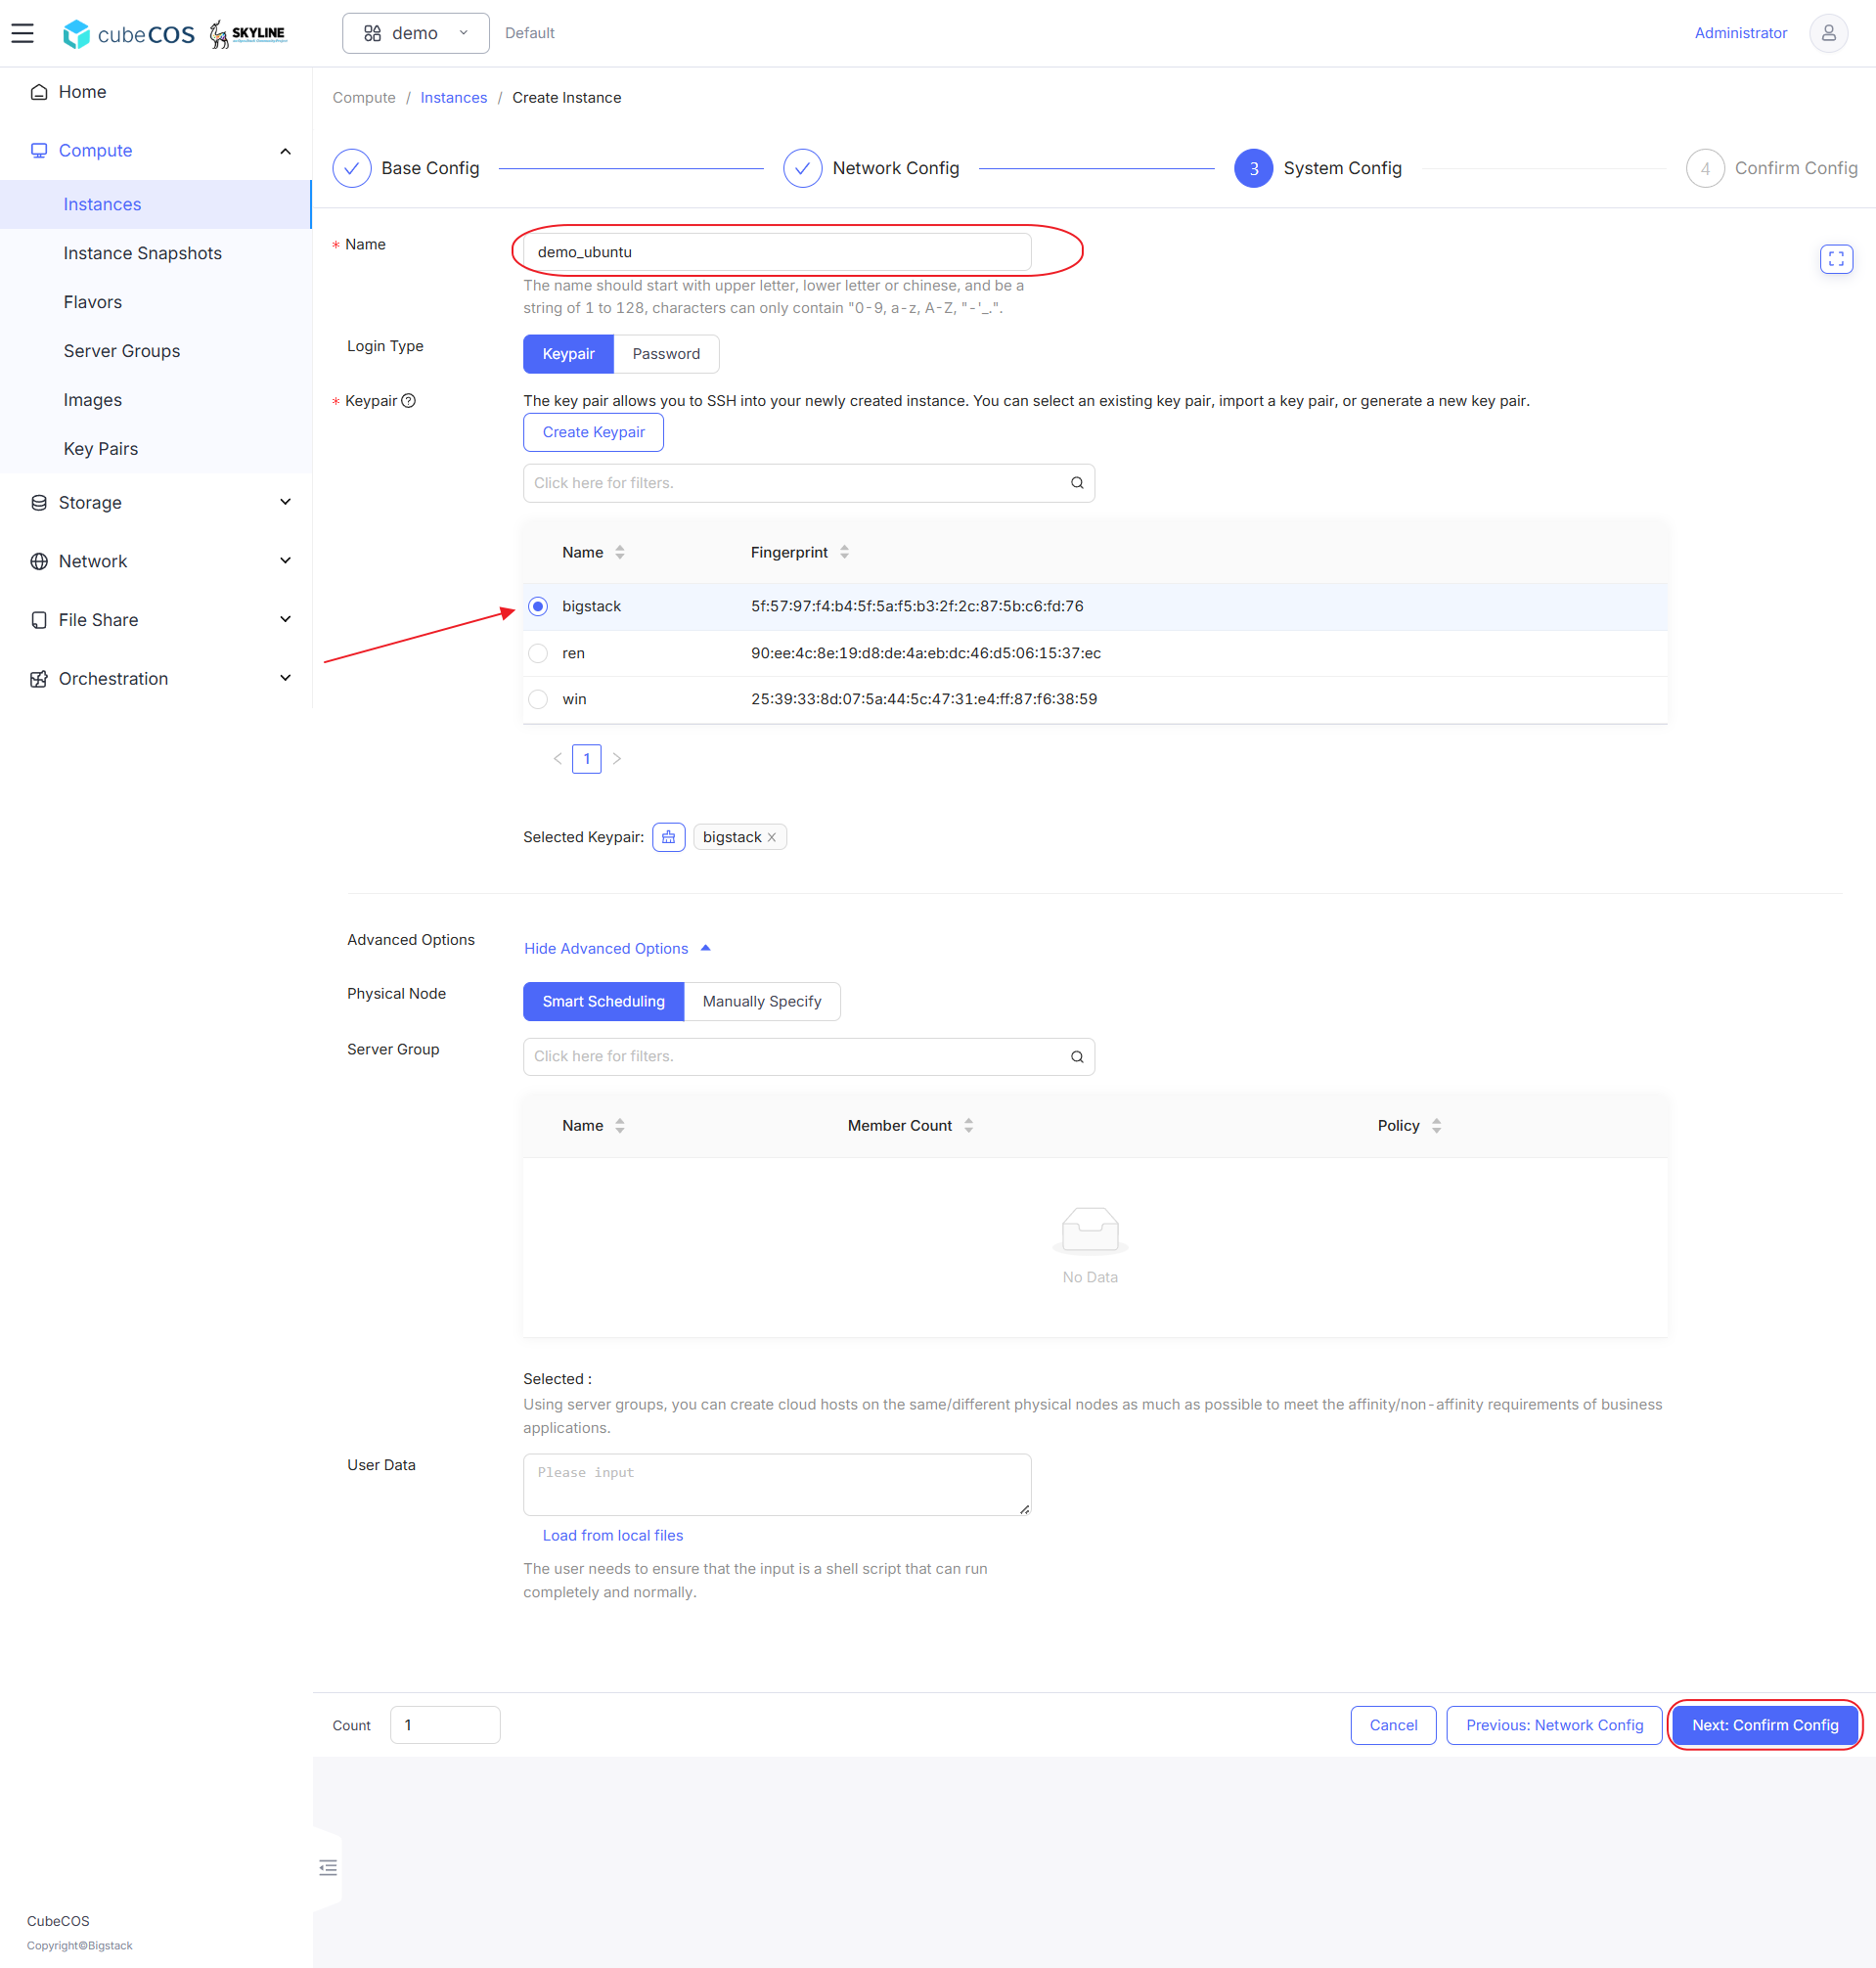Expand the File Share menu section
Image resolution: width=1876 pixels, height=1968 pixels.
point(285,620)
